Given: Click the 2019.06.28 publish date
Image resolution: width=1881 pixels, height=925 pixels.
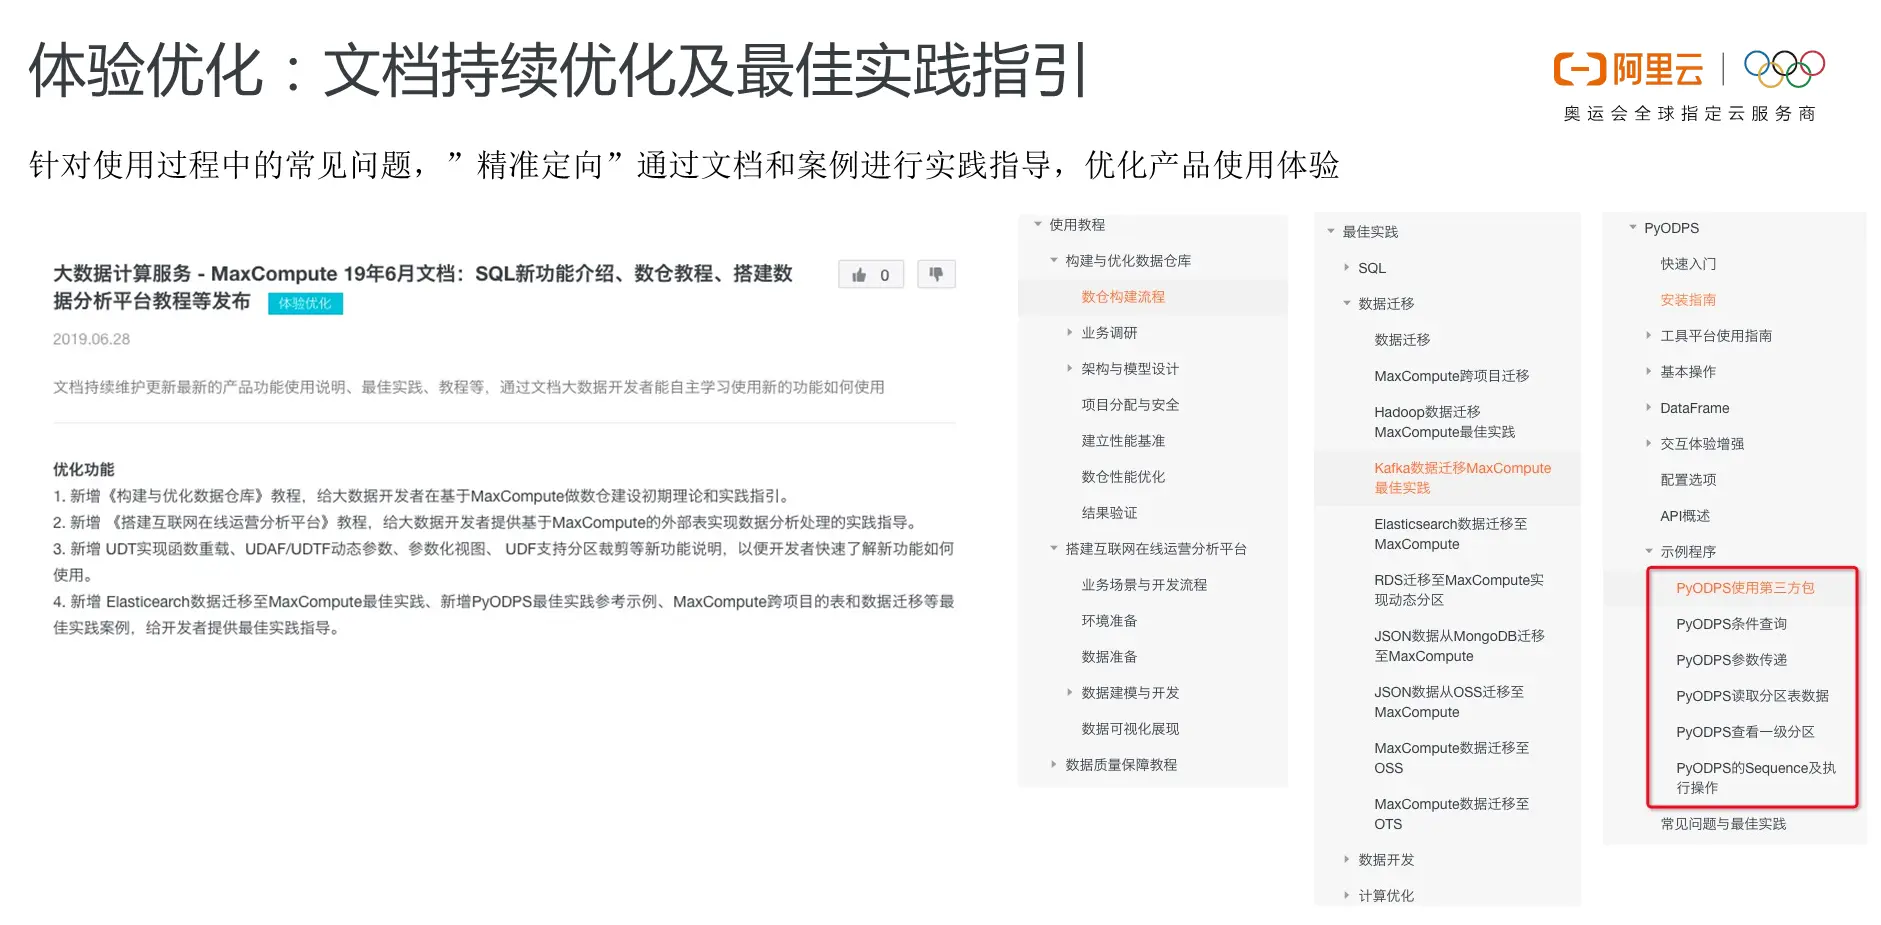Looking at the screenshot, I should tap(91, 339).
